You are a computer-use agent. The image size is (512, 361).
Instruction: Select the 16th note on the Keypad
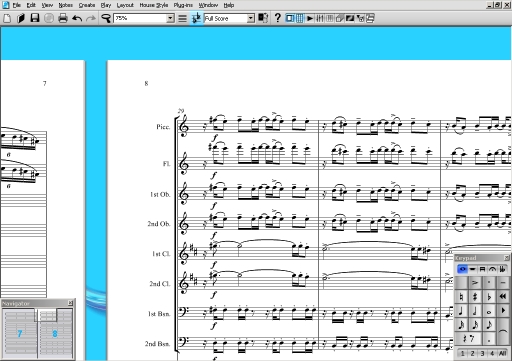pos(475,325)
